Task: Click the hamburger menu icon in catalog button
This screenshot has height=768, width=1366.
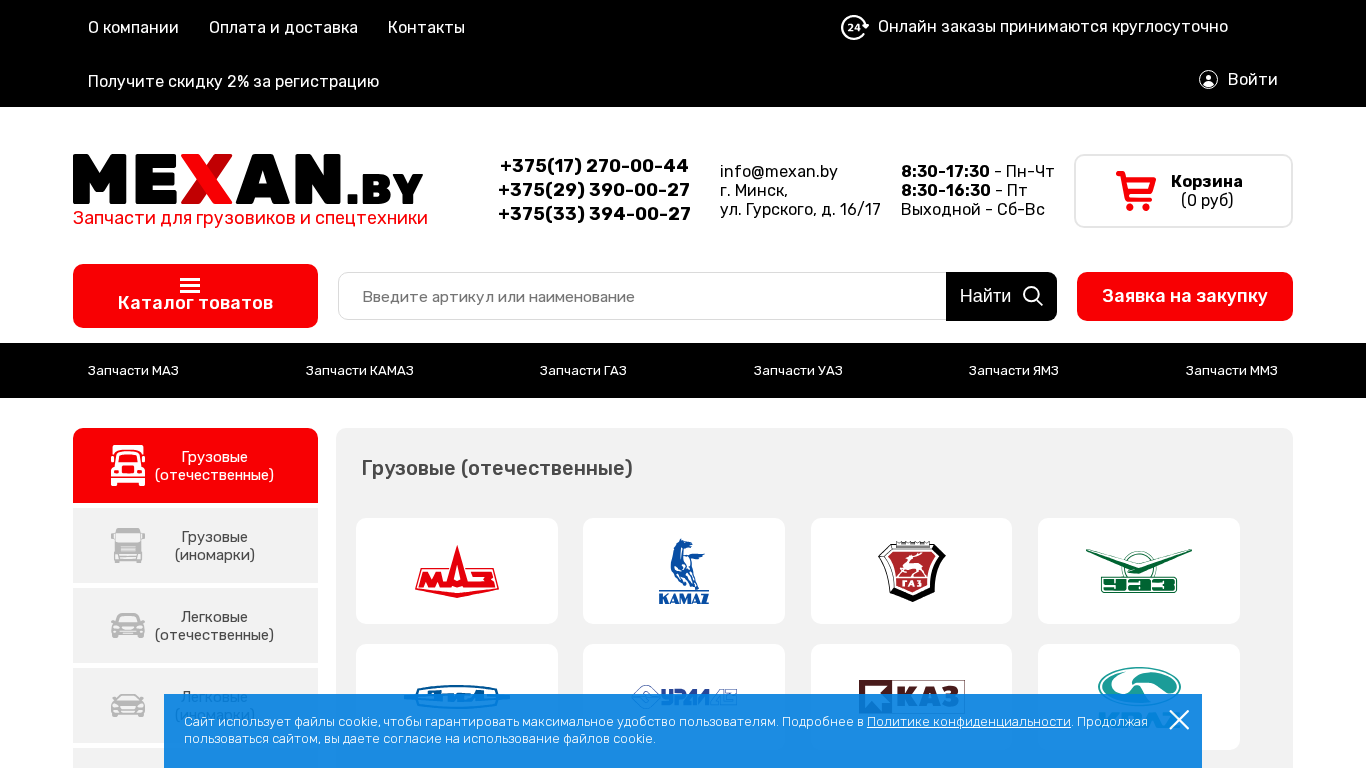Action: coord(190,285)
